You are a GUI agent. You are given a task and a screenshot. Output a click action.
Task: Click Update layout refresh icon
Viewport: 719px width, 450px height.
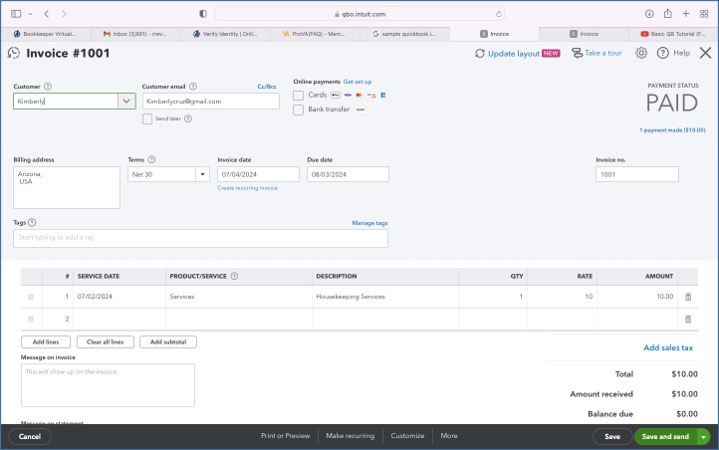tap(480, 54)
